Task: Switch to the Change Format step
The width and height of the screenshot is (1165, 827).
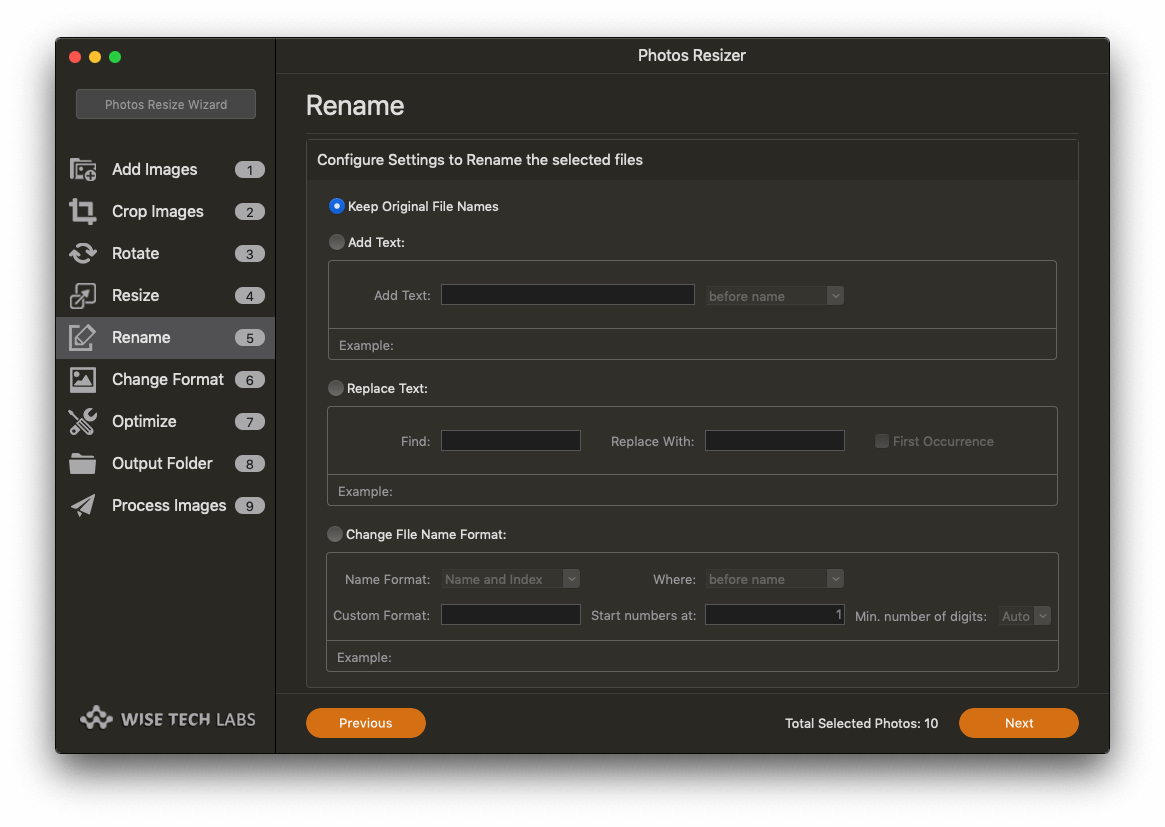Action: [168, 380]
